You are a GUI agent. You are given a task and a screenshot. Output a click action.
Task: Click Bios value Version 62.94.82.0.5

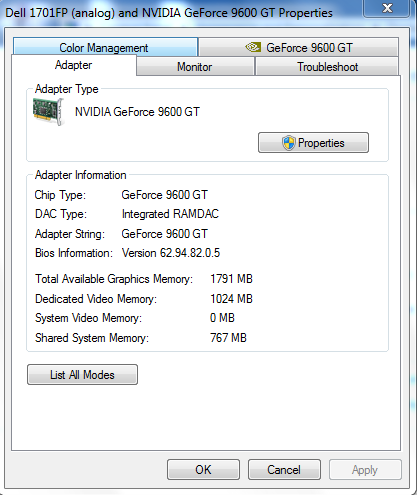(171, 253)
